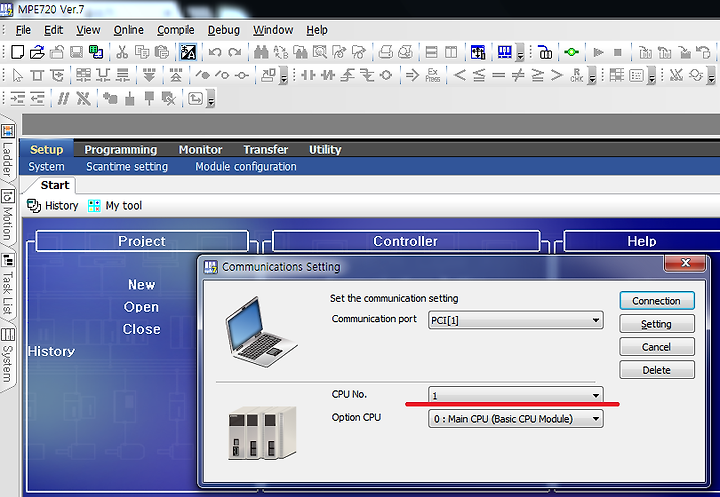The image size is (720, 497).
Task: Open the Online menu
Action: pyautogui.click(x=129, y=30)
